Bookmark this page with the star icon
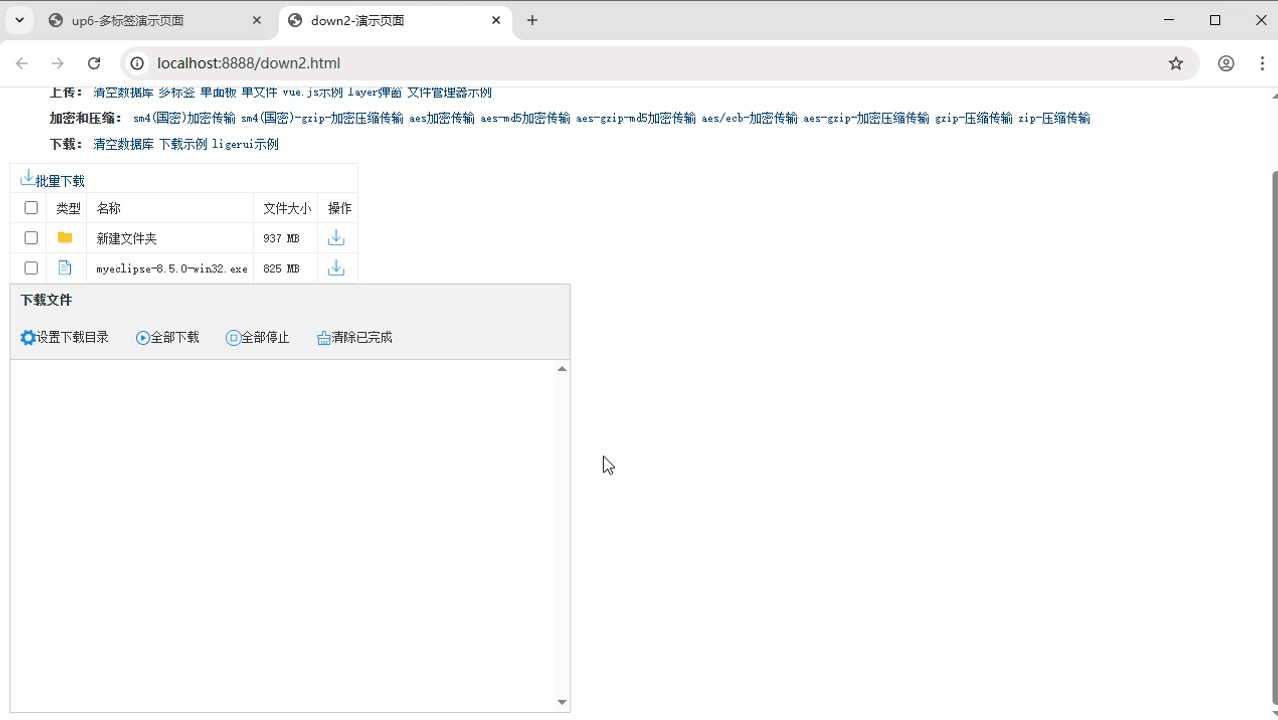Image resolution: width=1278 pixels, height=720 pixels. 1176,63
